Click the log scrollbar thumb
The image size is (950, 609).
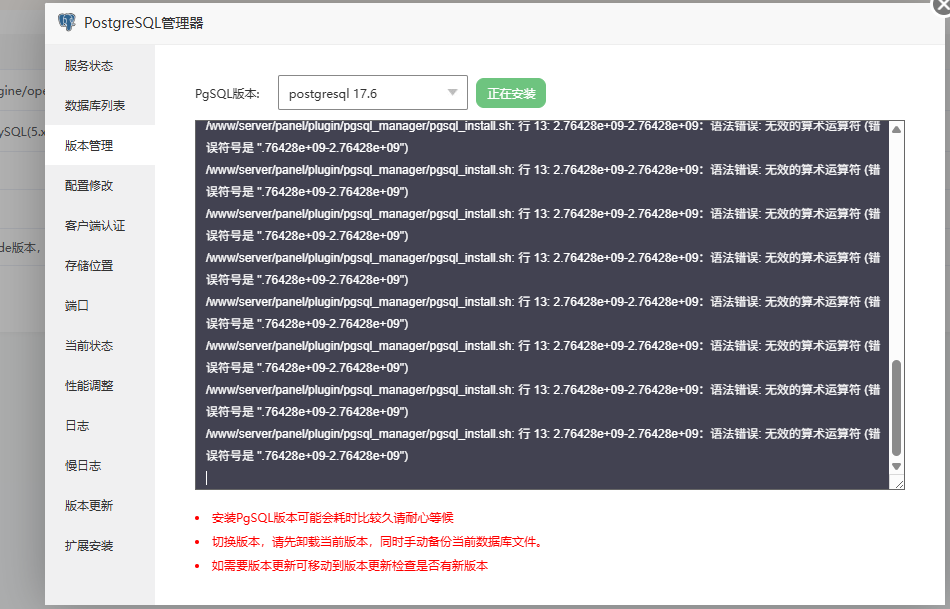(897, 408)
